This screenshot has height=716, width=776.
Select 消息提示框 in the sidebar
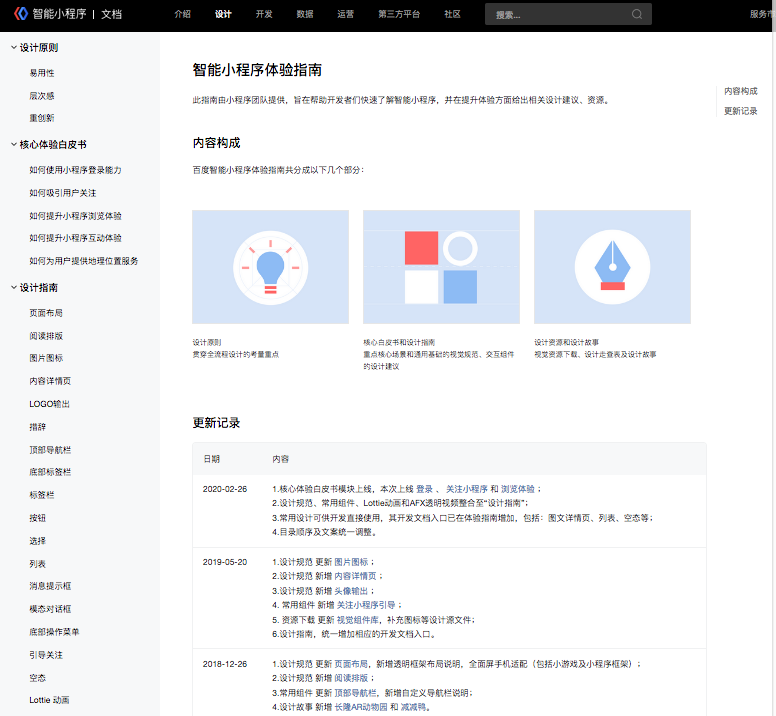tap(50, 586)
